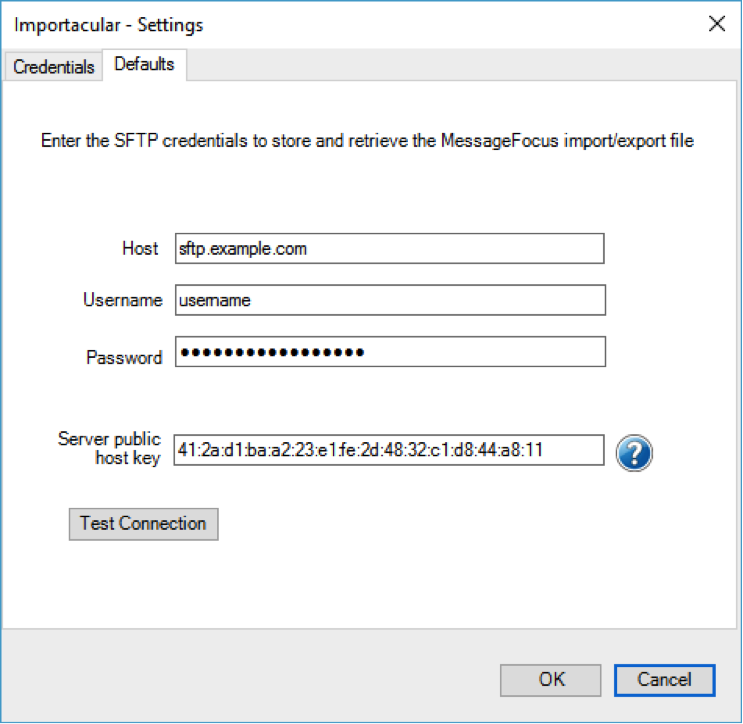Cancel the settings dialog
This screenshot has height=724, width=743.
click(664, 680)
